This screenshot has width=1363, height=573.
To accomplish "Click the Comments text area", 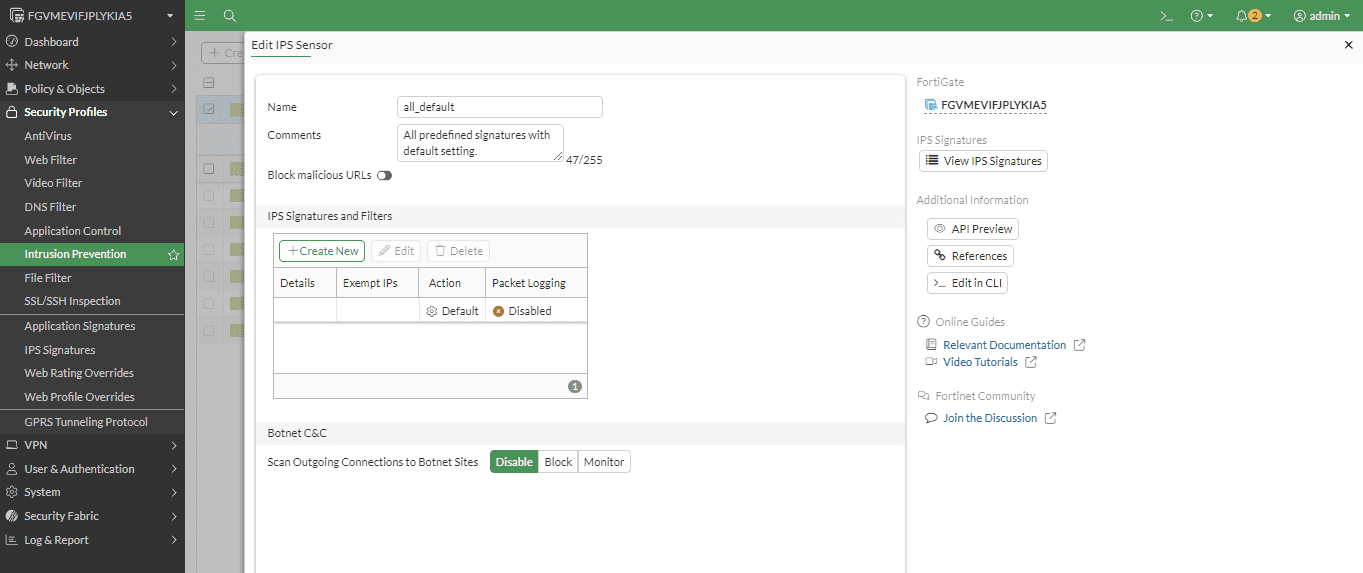I will (480, 142).
